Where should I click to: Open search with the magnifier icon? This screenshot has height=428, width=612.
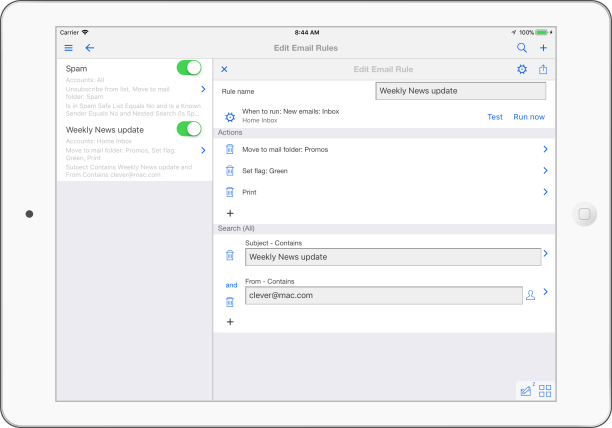(522, 48)
